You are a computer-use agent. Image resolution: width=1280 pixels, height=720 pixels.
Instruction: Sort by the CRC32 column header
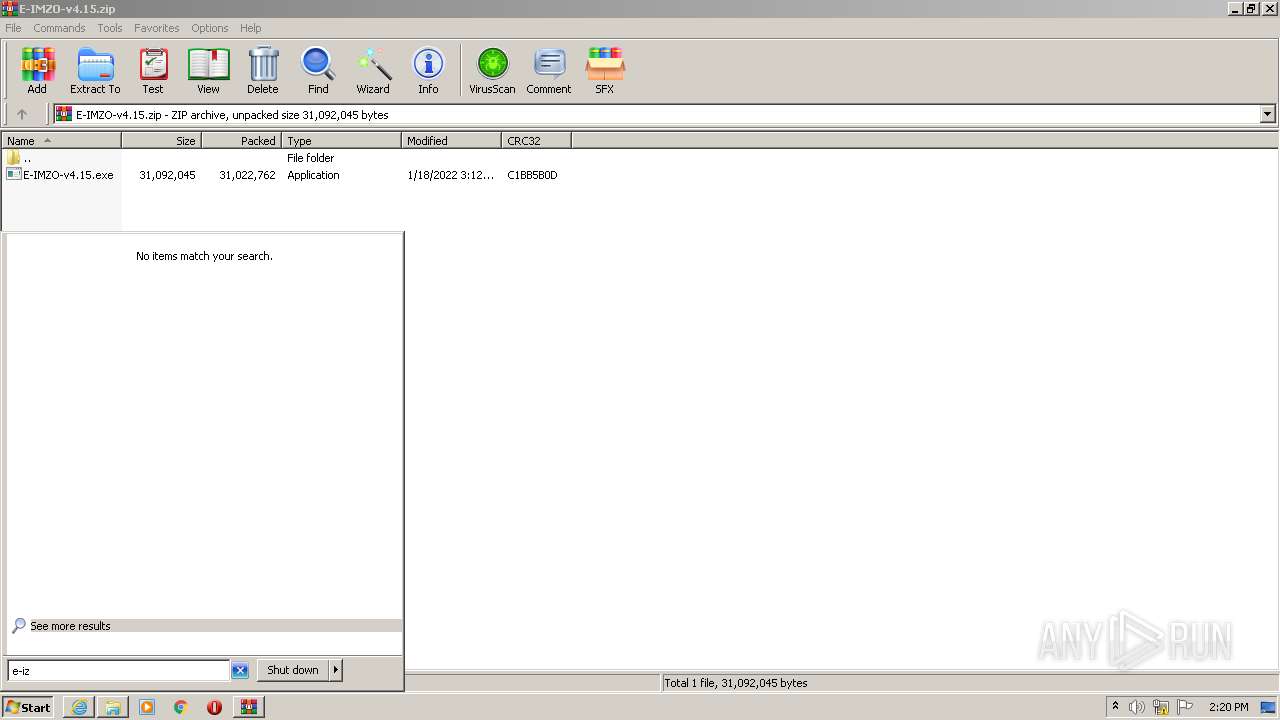pos(536,141)
